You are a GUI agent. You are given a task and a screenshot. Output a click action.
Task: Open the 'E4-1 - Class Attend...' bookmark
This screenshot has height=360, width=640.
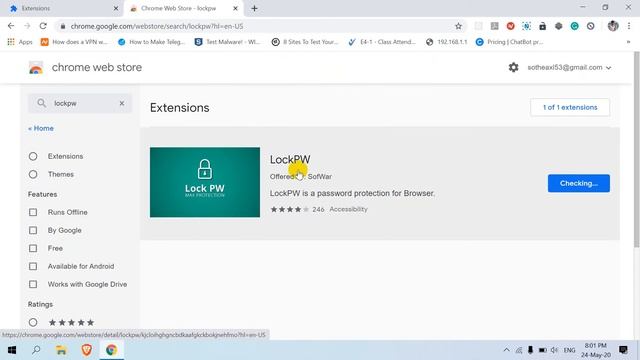(x=382, y=42)
